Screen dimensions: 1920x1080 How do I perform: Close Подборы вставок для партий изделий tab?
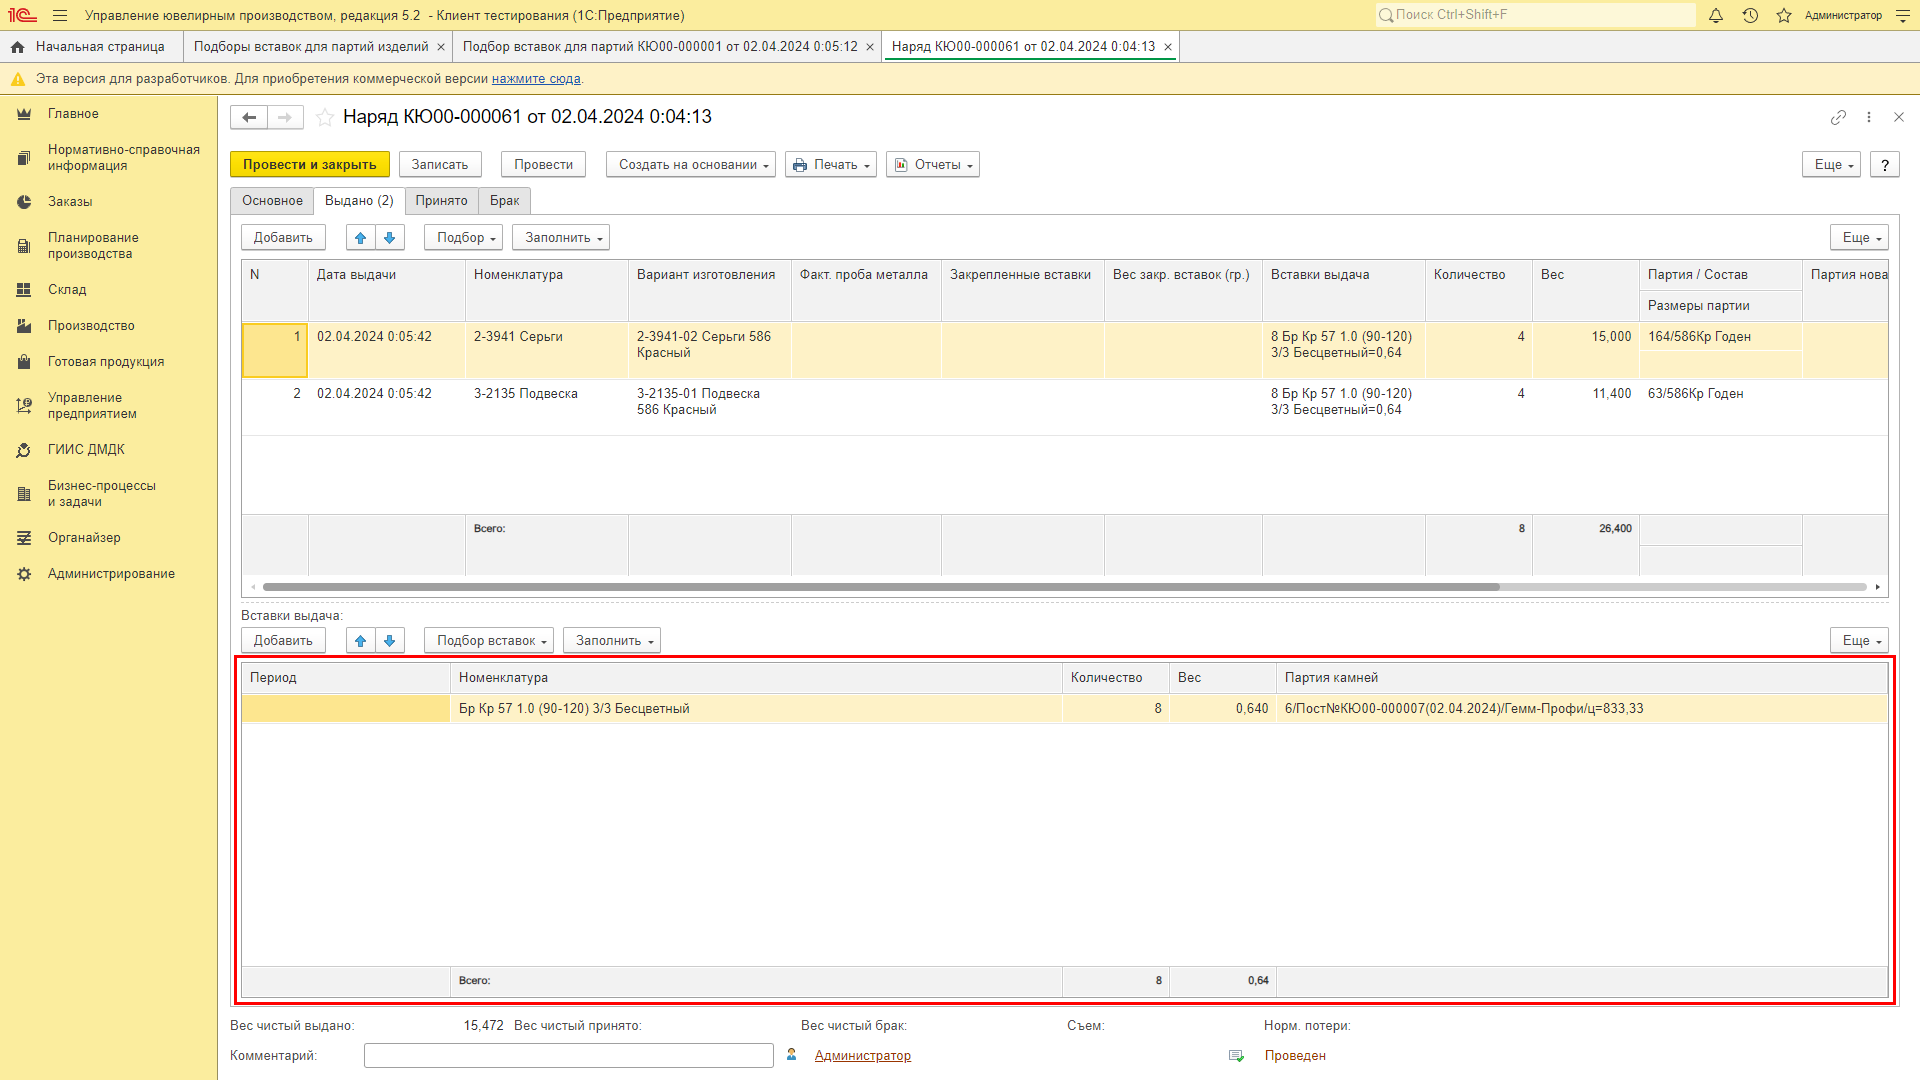[x=441, y=47]
